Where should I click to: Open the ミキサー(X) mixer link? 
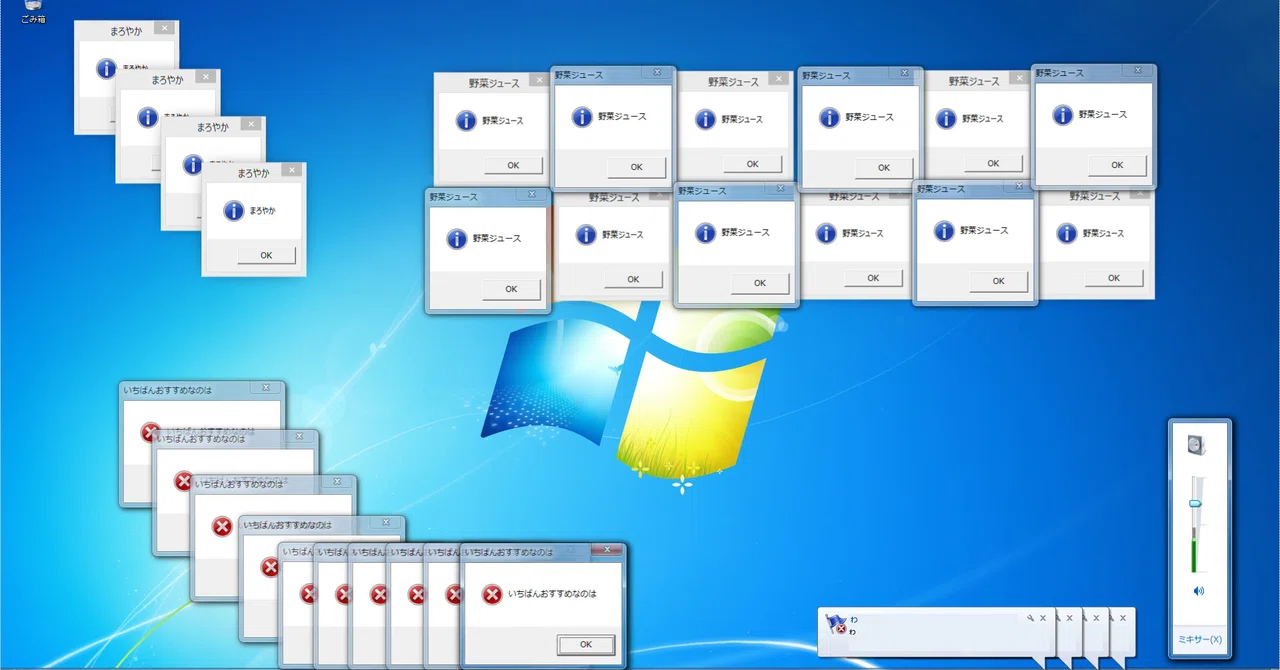(1199, 640)
